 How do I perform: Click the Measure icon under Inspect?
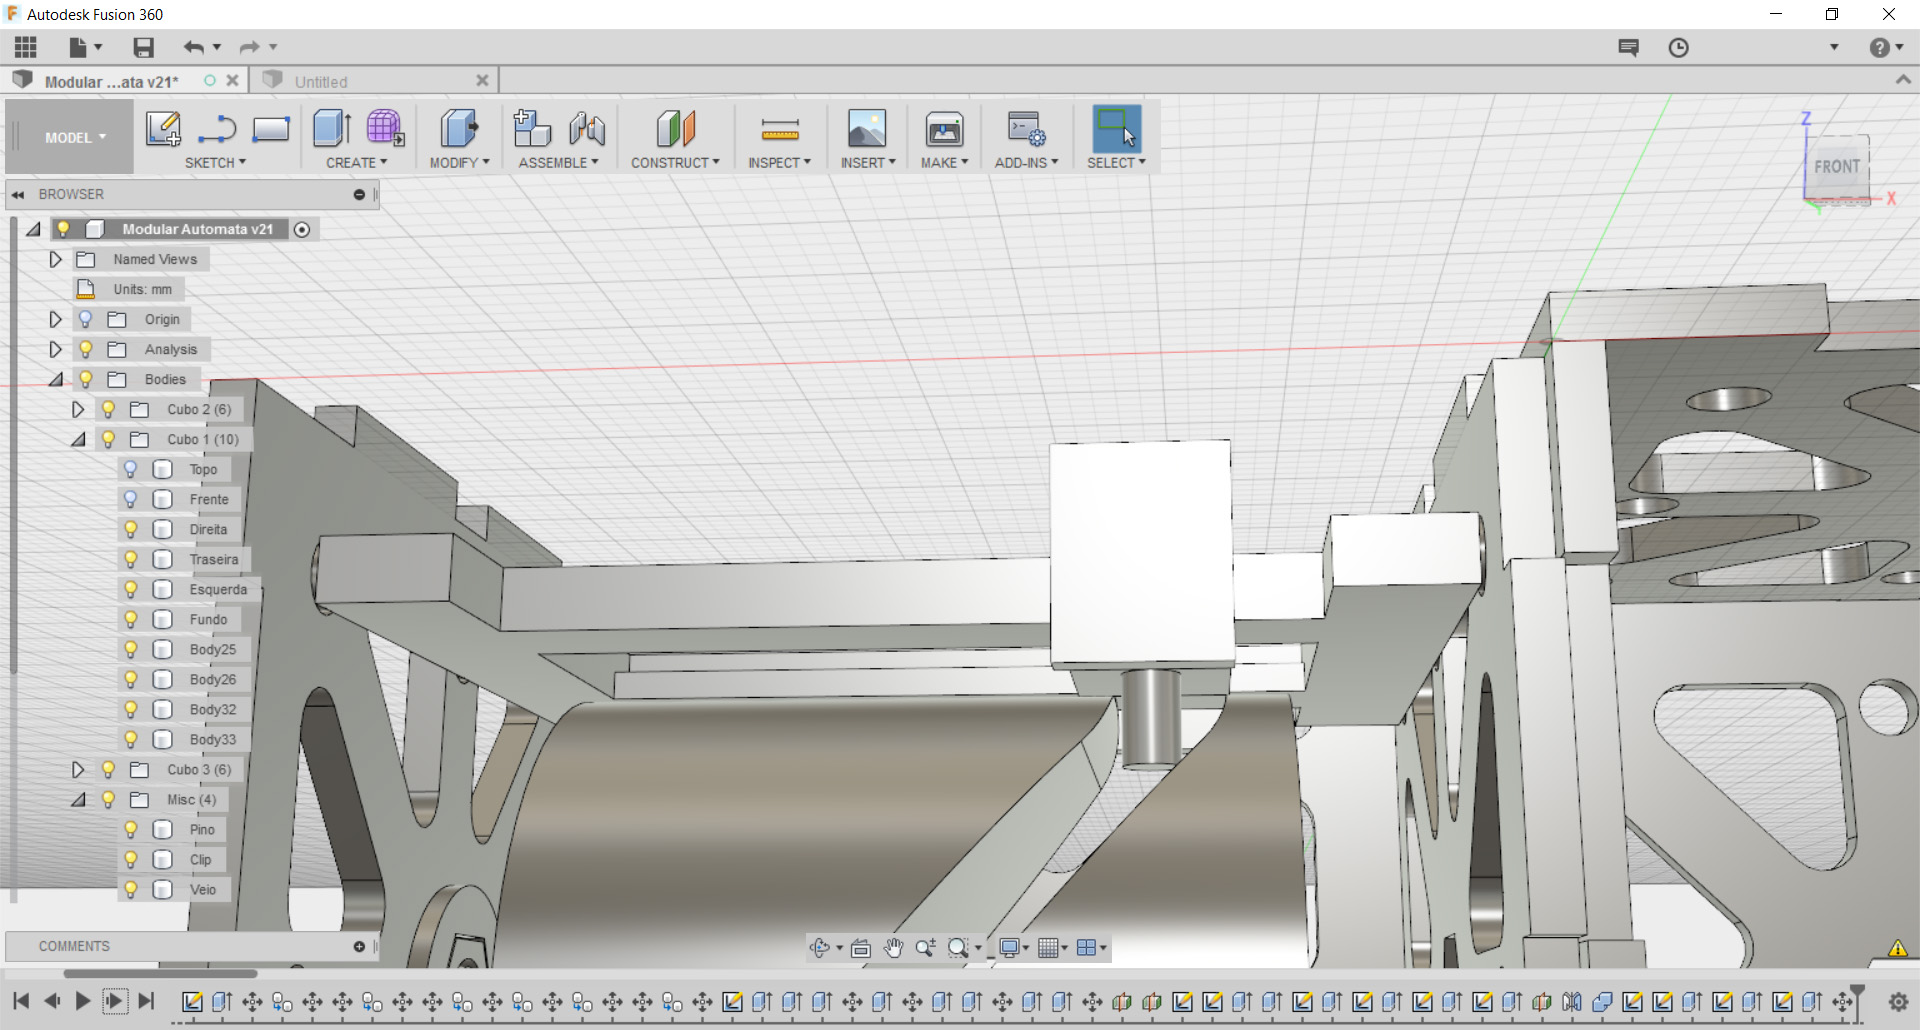(780, 129)
